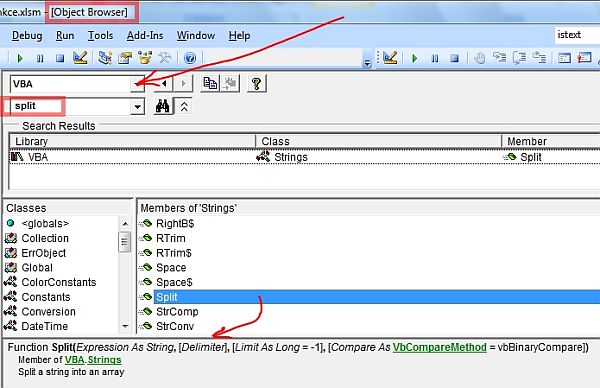Click Go Forward arrow in Object Browser
The image size is (600, 388).
click(x=183, y=83)
